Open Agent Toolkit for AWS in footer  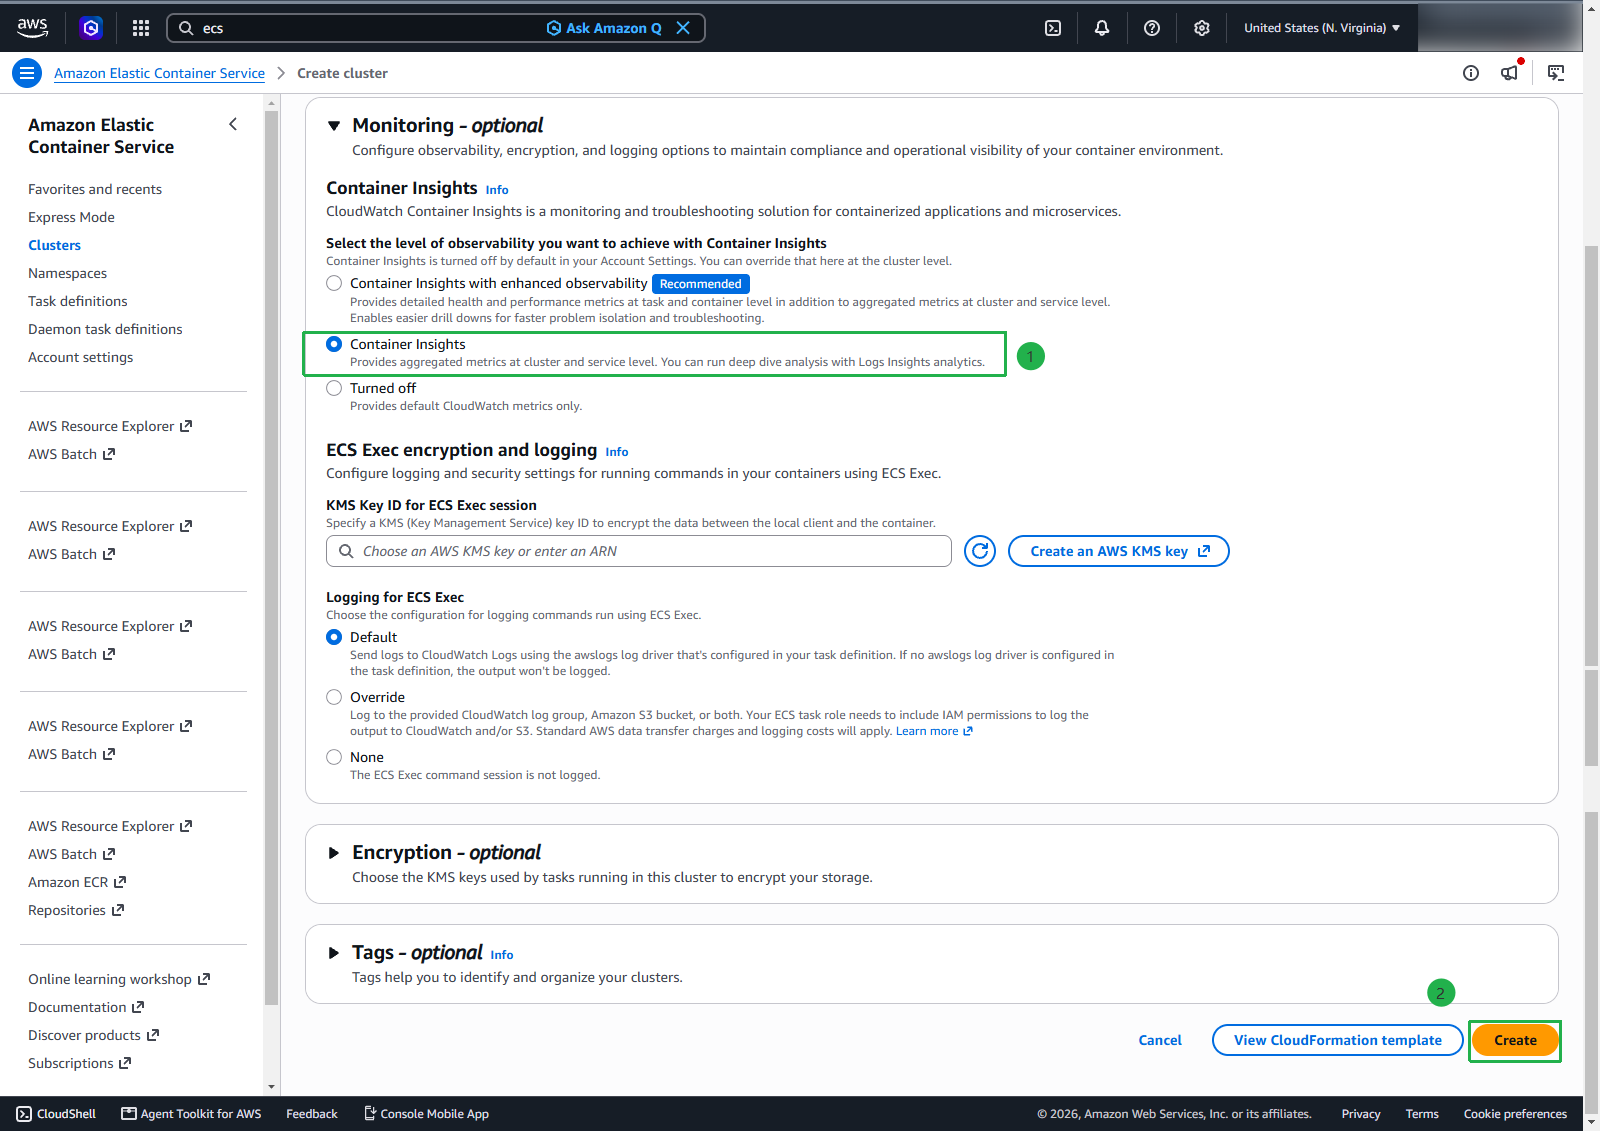pyautogui.click(x=191, y=1114)
